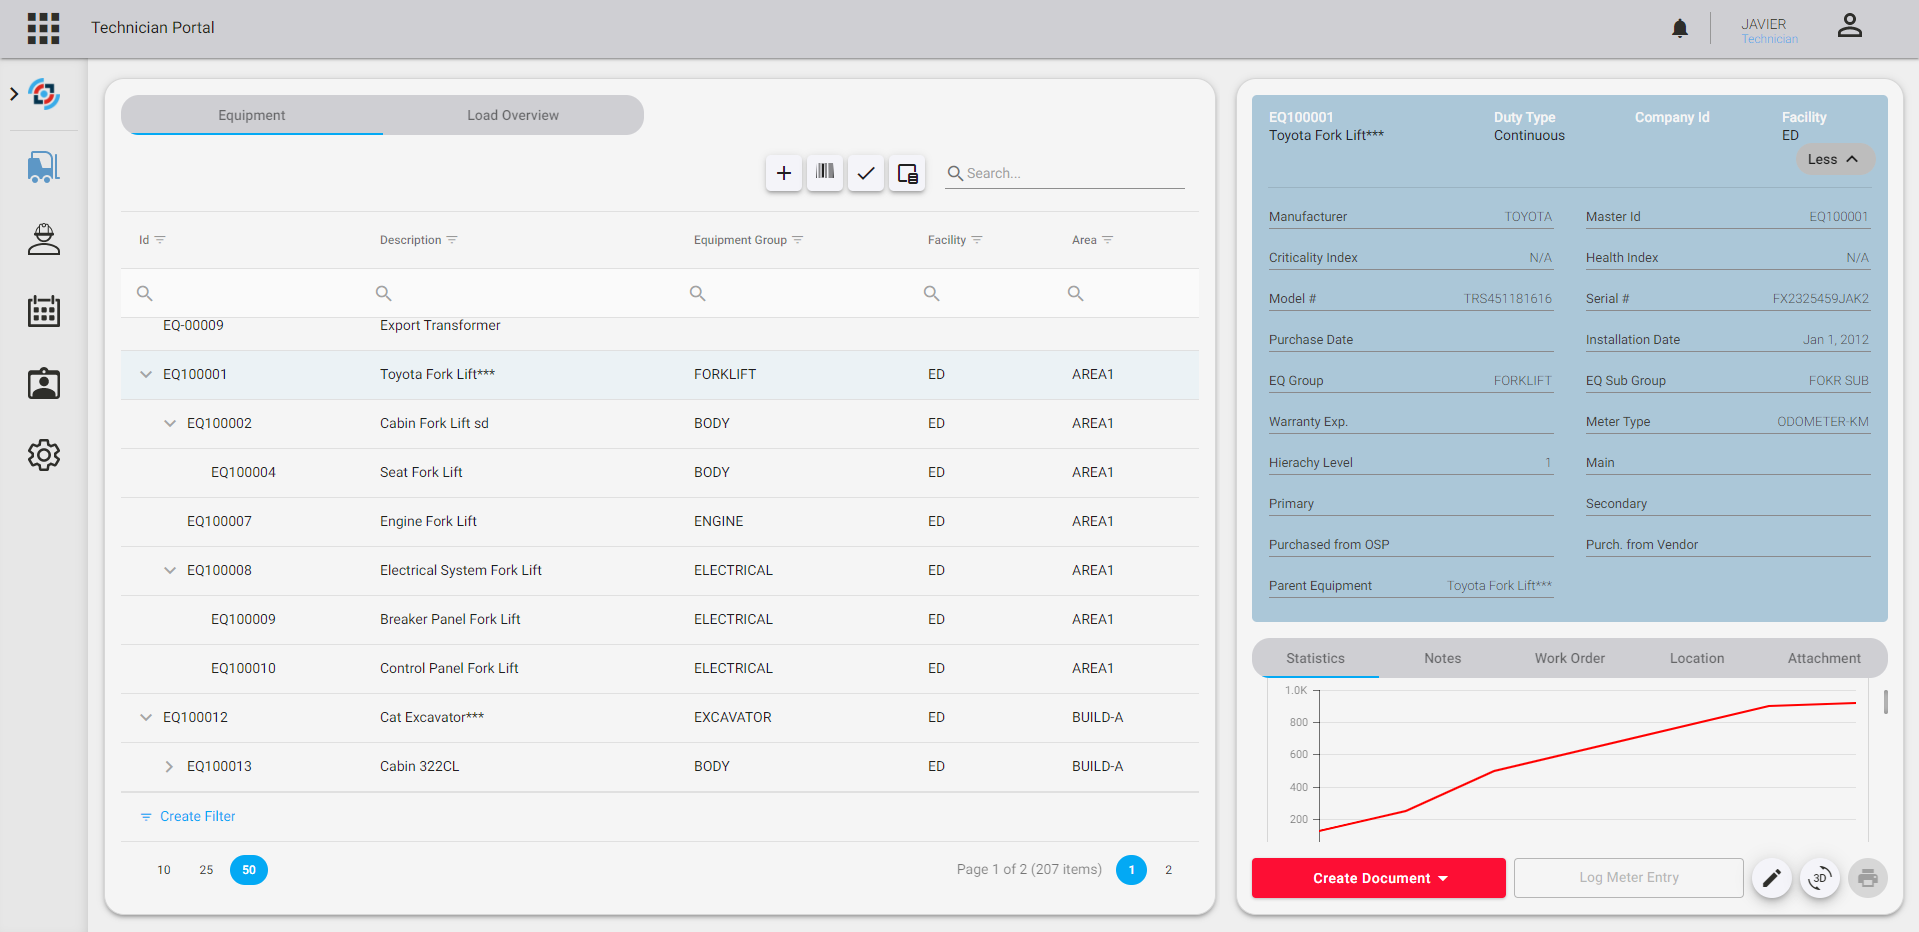Viewport: 1919px width, 932px height.
Task: Open the Settings gear in the sidebar
Action: pos(43,455)
